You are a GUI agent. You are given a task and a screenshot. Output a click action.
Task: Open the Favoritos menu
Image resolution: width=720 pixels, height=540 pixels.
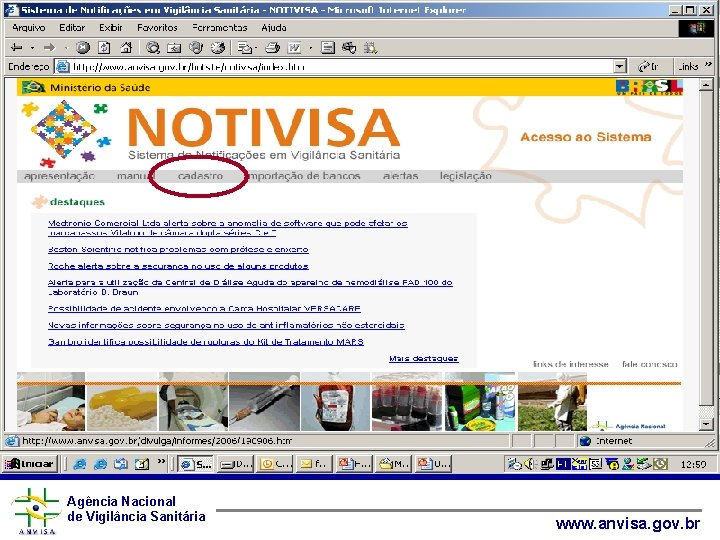click(x=157, y=28)
